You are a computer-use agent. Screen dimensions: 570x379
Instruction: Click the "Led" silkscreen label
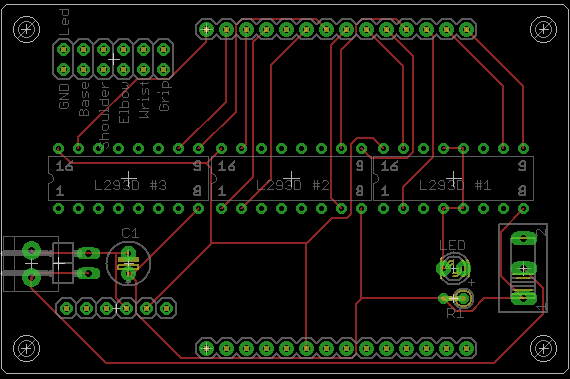(x=64, y=22)
